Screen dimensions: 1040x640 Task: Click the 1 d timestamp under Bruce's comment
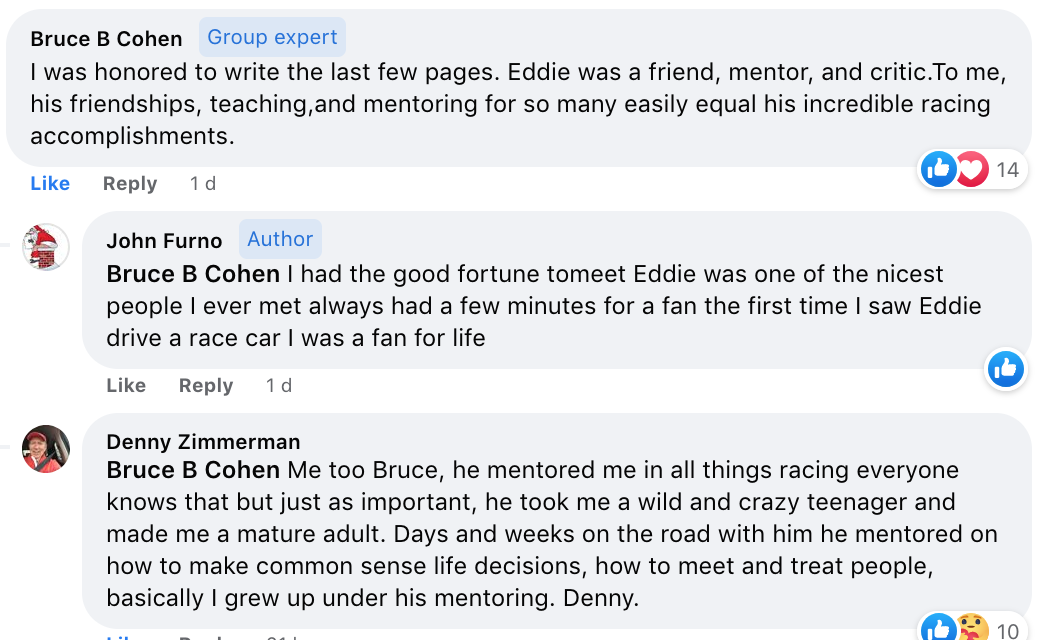pyautogui.click(x=203, y=184)
